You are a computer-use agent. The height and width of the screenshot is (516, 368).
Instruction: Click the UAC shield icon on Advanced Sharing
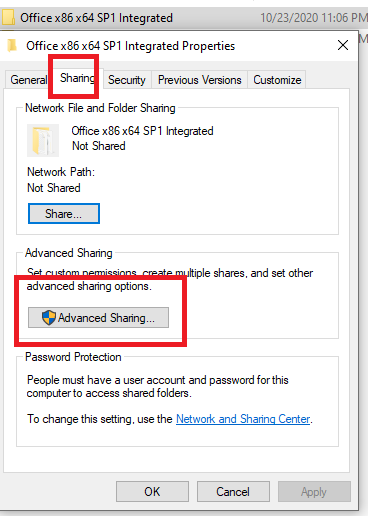pyautogui.click(x=49, y=318)
